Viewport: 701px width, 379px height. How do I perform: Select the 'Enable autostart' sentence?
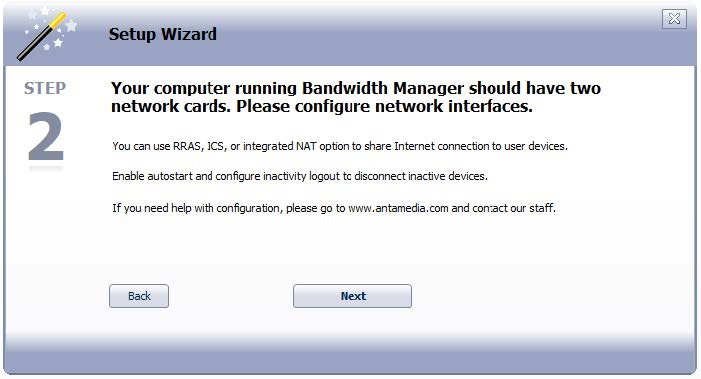tap(300, 176)
